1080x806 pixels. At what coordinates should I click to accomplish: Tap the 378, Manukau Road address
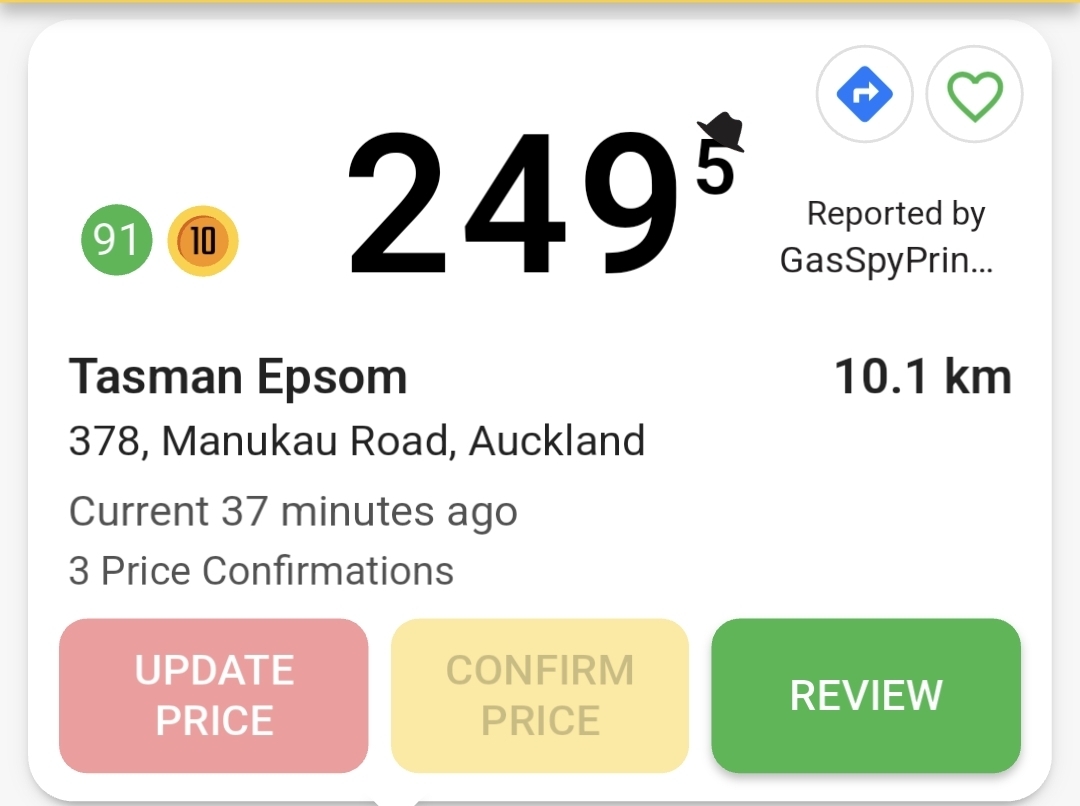click(x=356, y=440)
